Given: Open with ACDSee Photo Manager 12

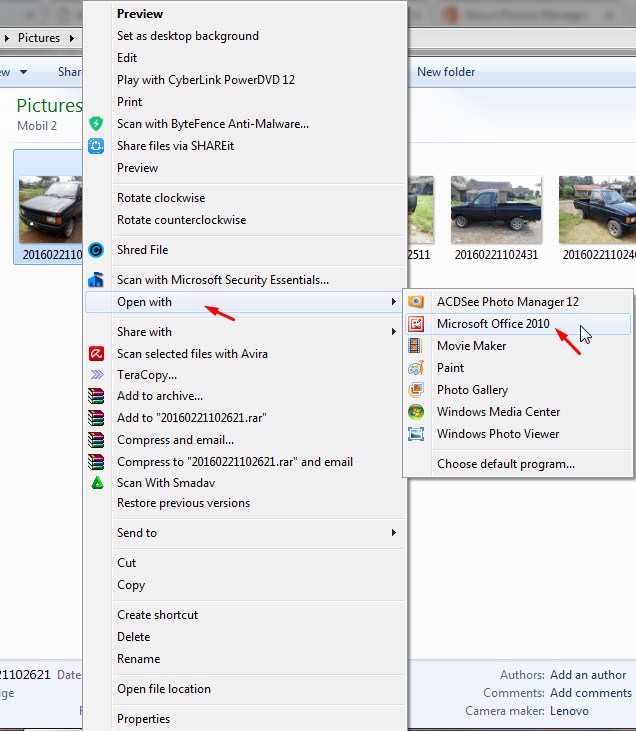Looking at the screenshot, I should click(508, 302).
